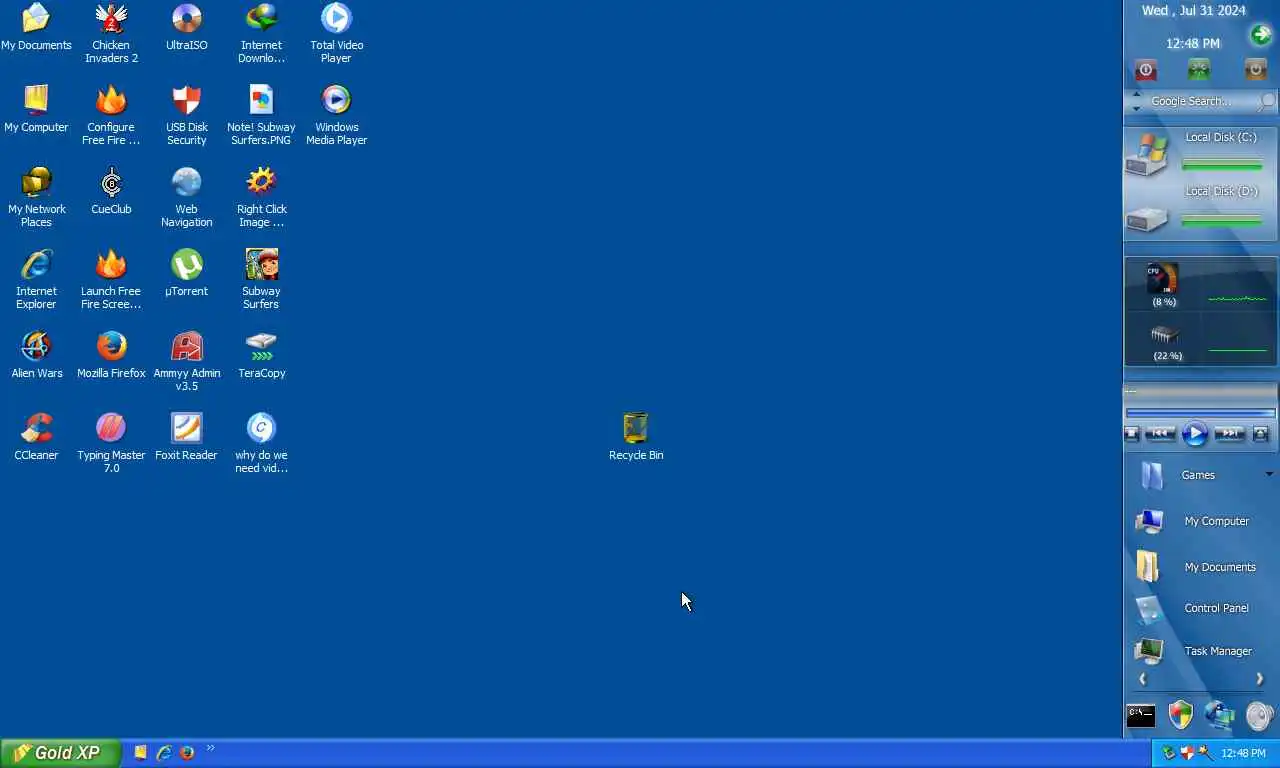
Task: Switch search engine with the up-down arrows
Action: point(1136,101)
